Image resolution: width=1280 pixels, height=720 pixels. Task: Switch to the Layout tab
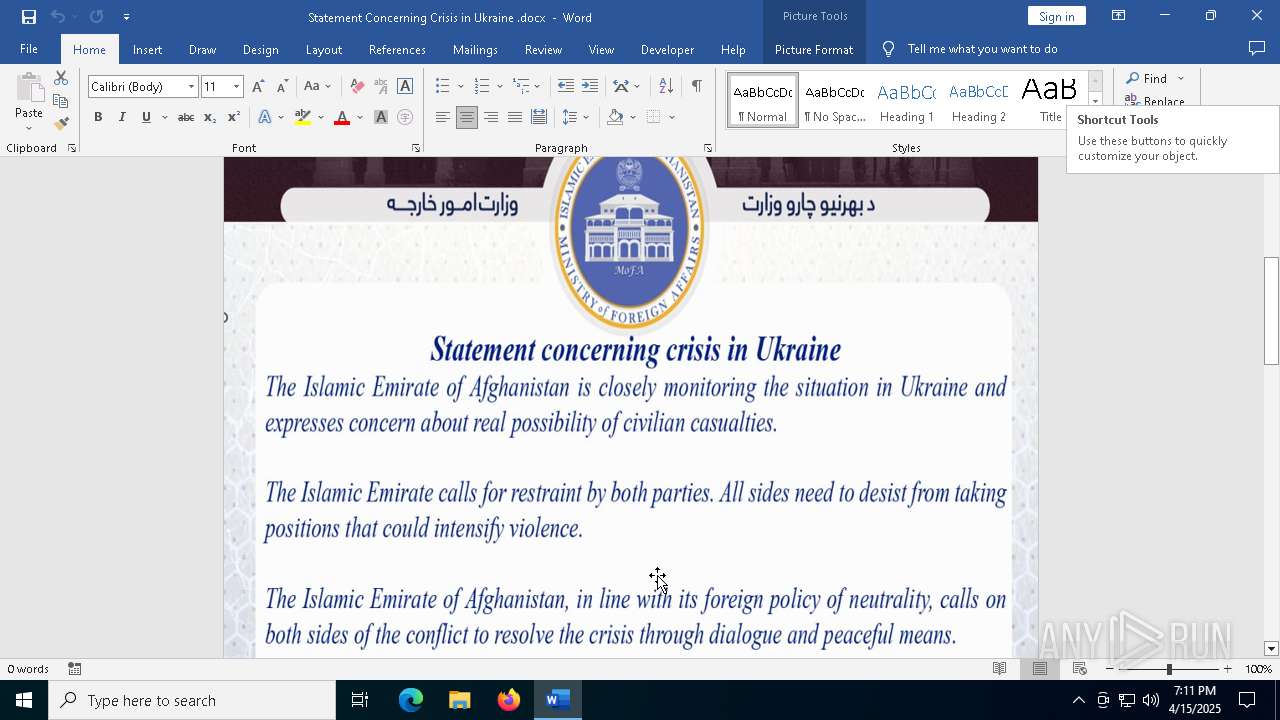pos(323,49)
